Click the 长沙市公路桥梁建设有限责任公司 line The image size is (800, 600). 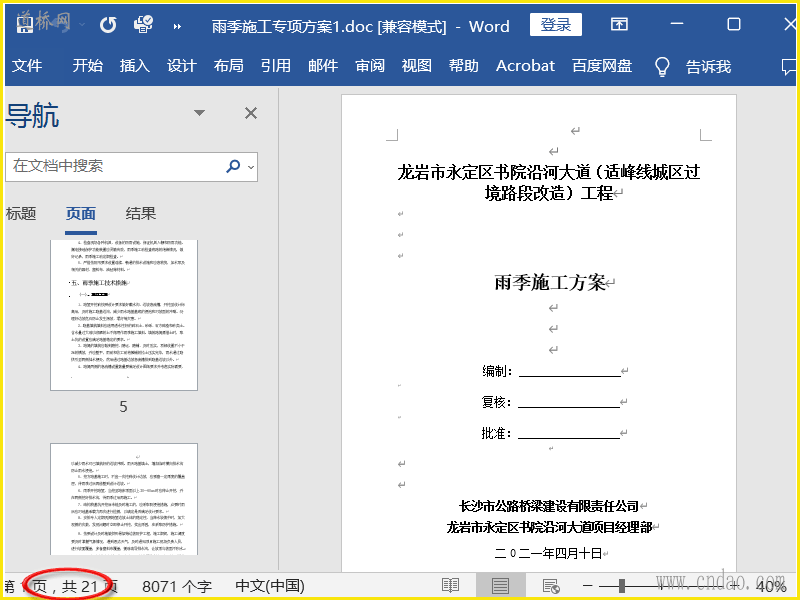tap(549, 506)
